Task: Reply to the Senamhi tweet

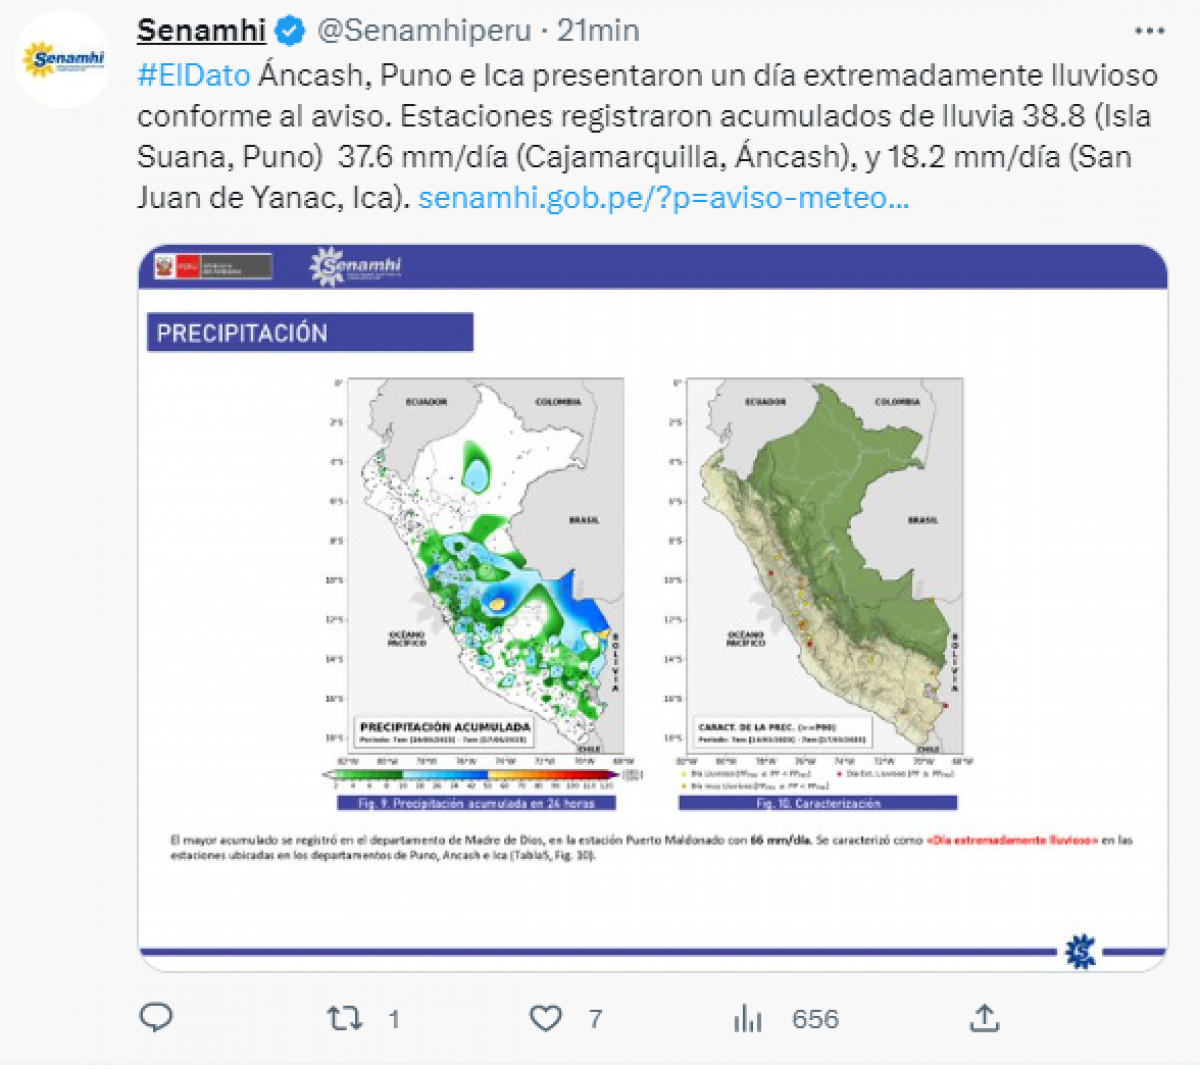Action: click(x=157, y=1019)
